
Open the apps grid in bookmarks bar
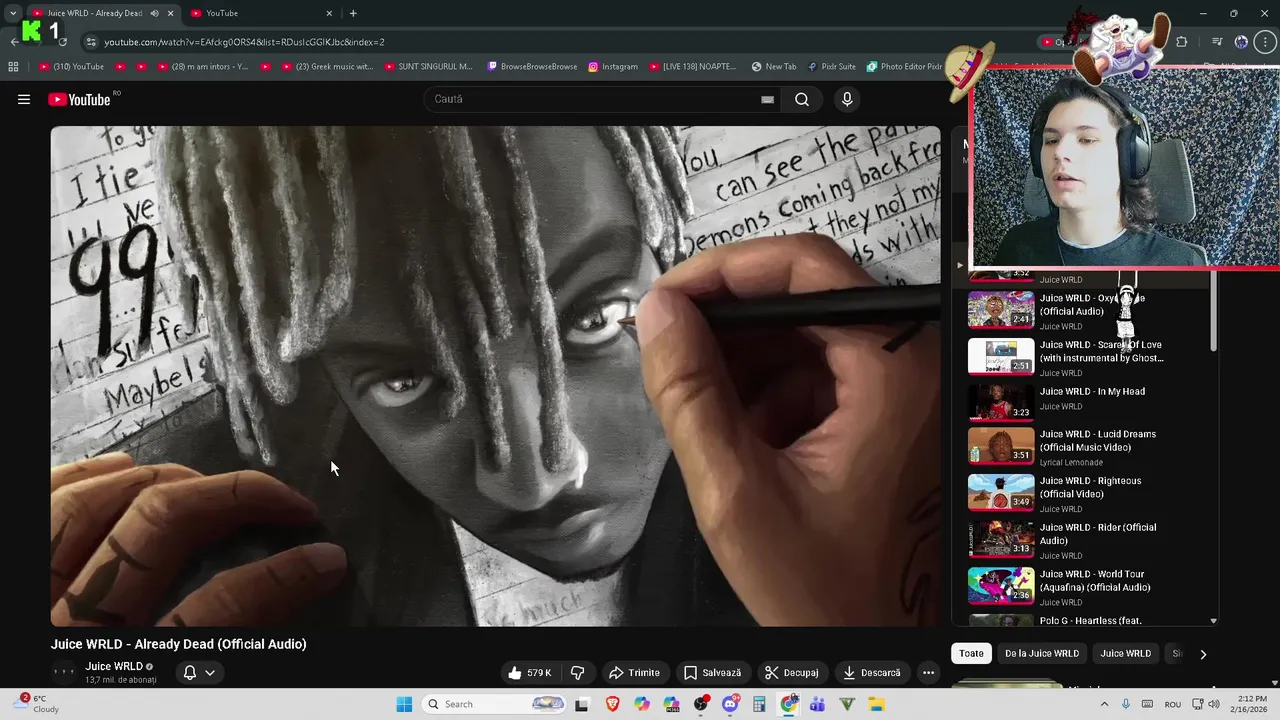[x=13, y=67]
